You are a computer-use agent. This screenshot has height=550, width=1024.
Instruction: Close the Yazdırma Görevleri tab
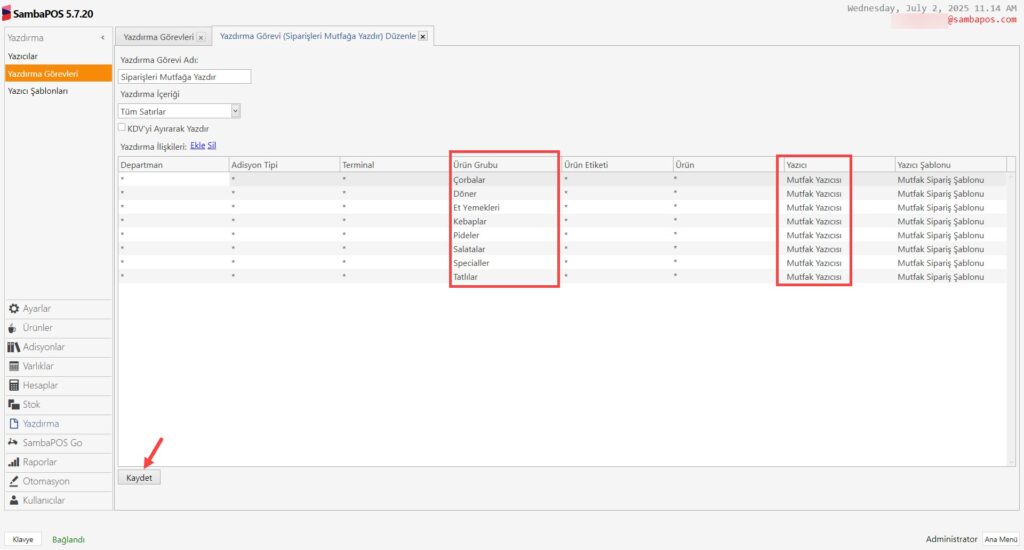[201, 37]
